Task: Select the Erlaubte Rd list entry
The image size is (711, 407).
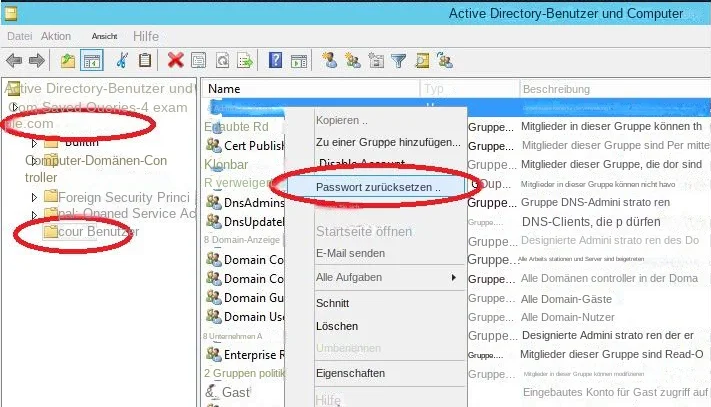Action: click(236, 127)
